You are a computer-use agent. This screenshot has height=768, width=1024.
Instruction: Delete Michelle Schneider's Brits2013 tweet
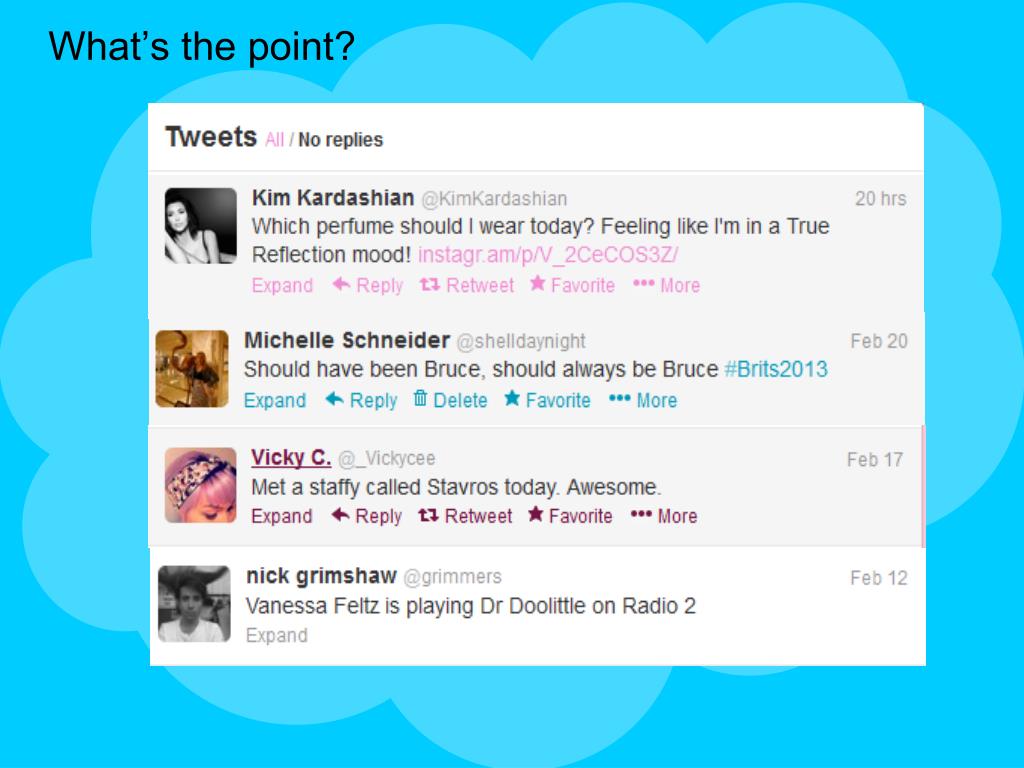point(450,400)
